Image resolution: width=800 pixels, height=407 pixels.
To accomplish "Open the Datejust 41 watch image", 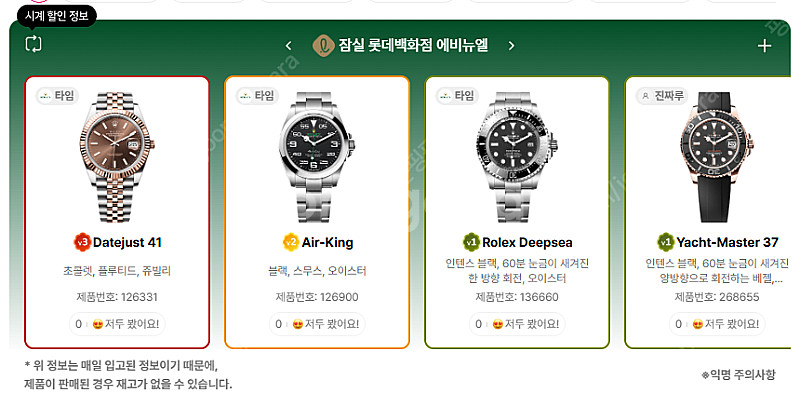I will tap(117, 157).
